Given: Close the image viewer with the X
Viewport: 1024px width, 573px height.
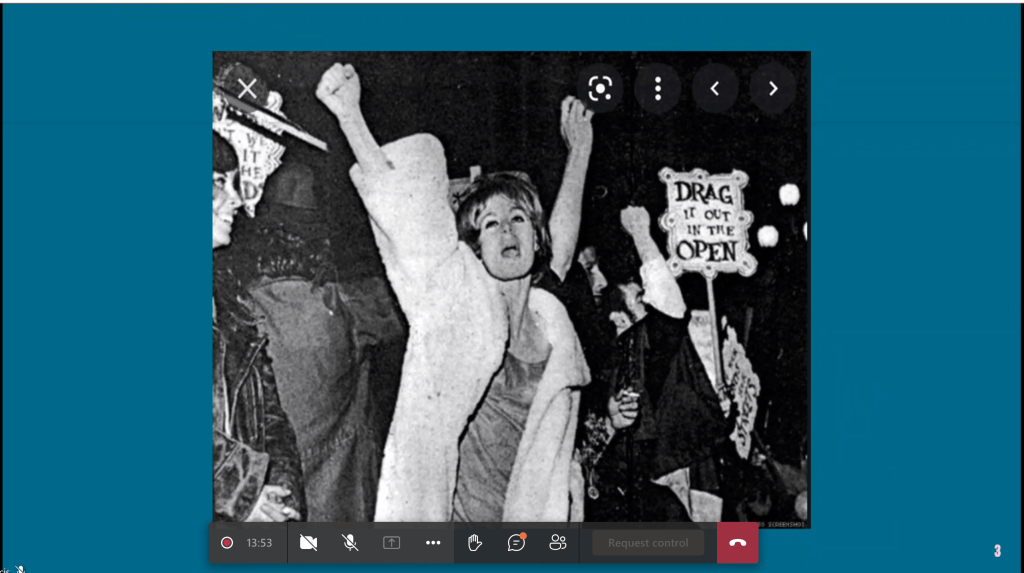Looking at the screenshot, I should coord(247,89).
